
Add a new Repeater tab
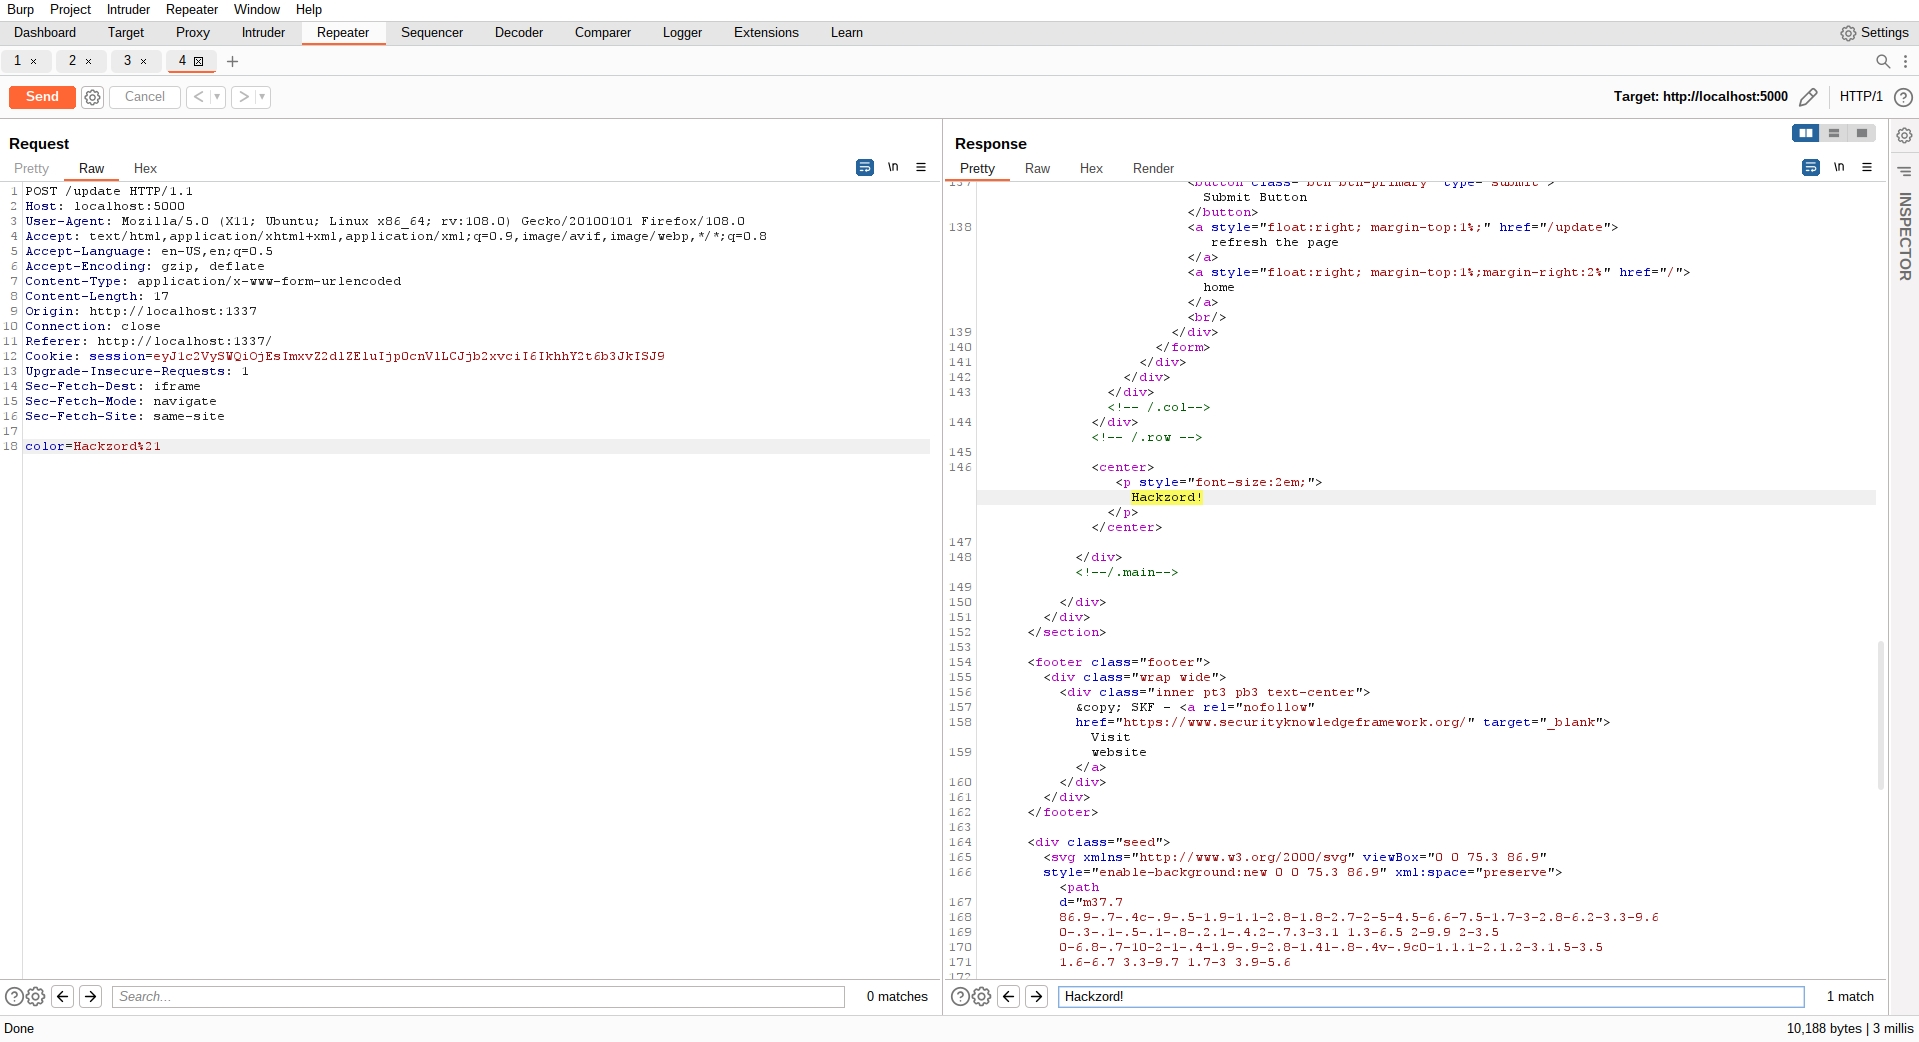pyautogui.click(x=232, y=62)
